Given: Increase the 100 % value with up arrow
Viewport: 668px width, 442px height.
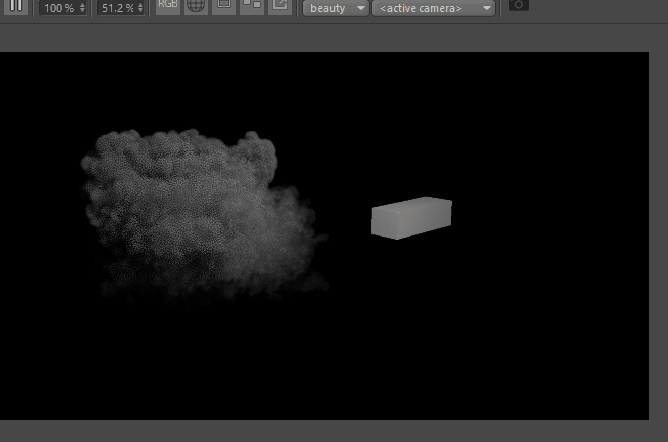Looking at the screenshot, I should tap(82, 5).
